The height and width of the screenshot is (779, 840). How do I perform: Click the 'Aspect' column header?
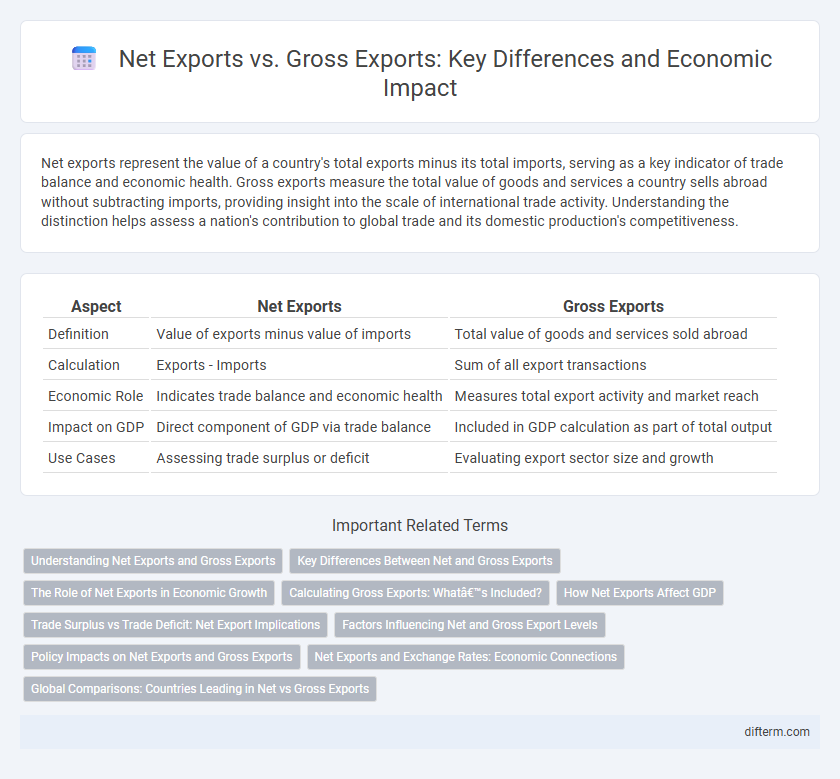96,306
